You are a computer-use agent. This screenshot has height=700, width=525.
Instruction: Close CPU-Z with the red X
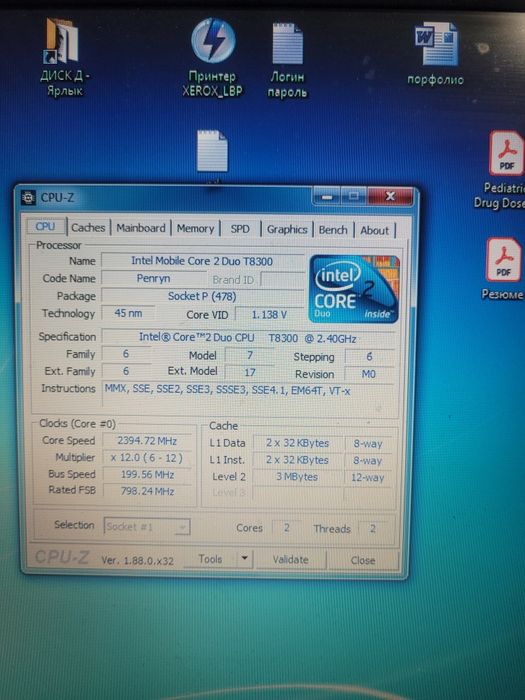click(390, 196)
